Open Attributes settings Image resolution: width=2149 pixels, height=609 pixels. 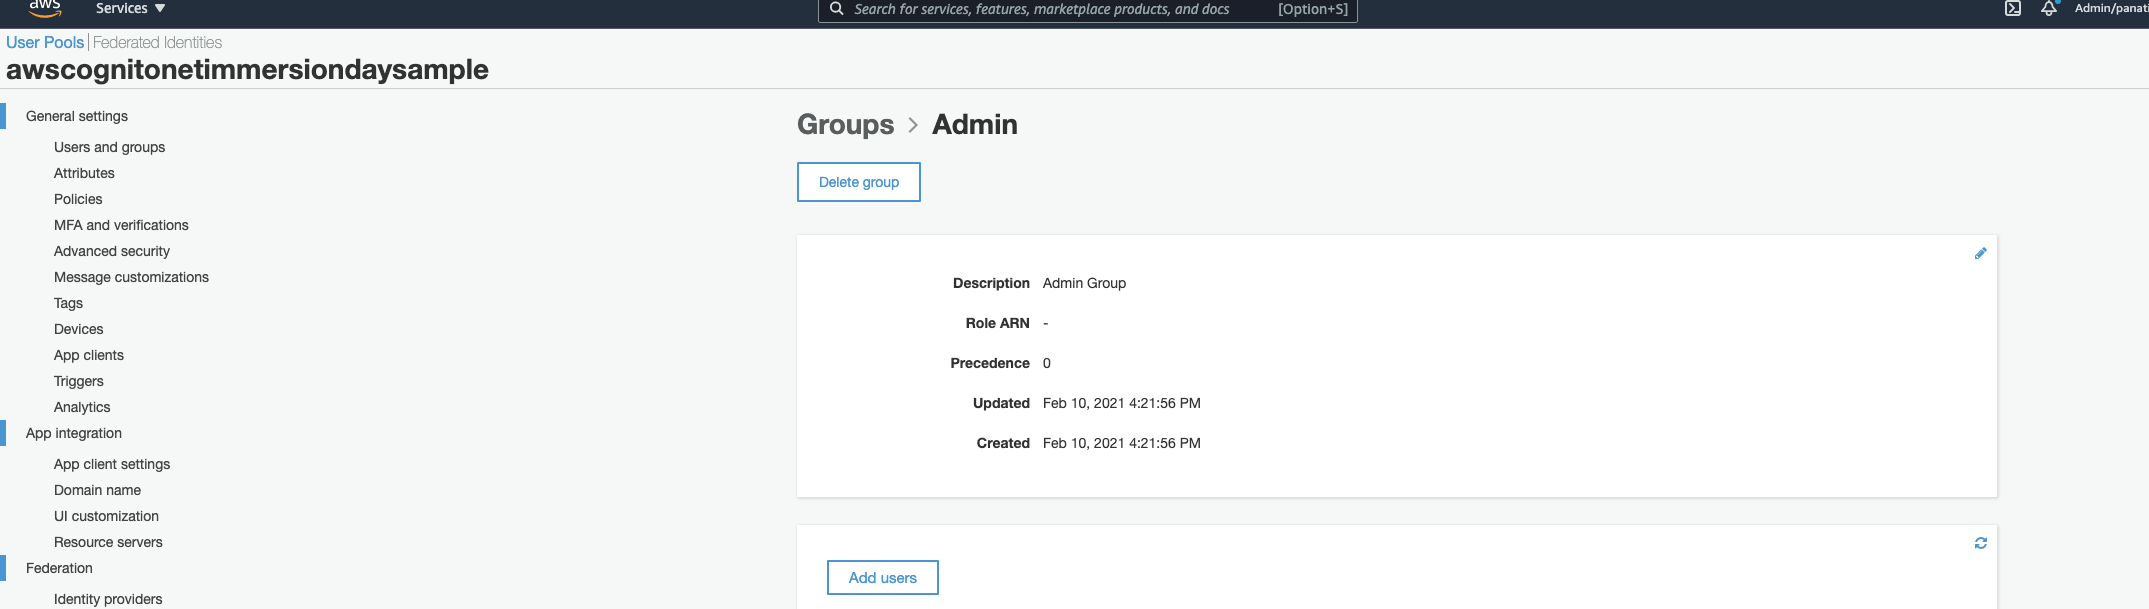tap(84, 173)
